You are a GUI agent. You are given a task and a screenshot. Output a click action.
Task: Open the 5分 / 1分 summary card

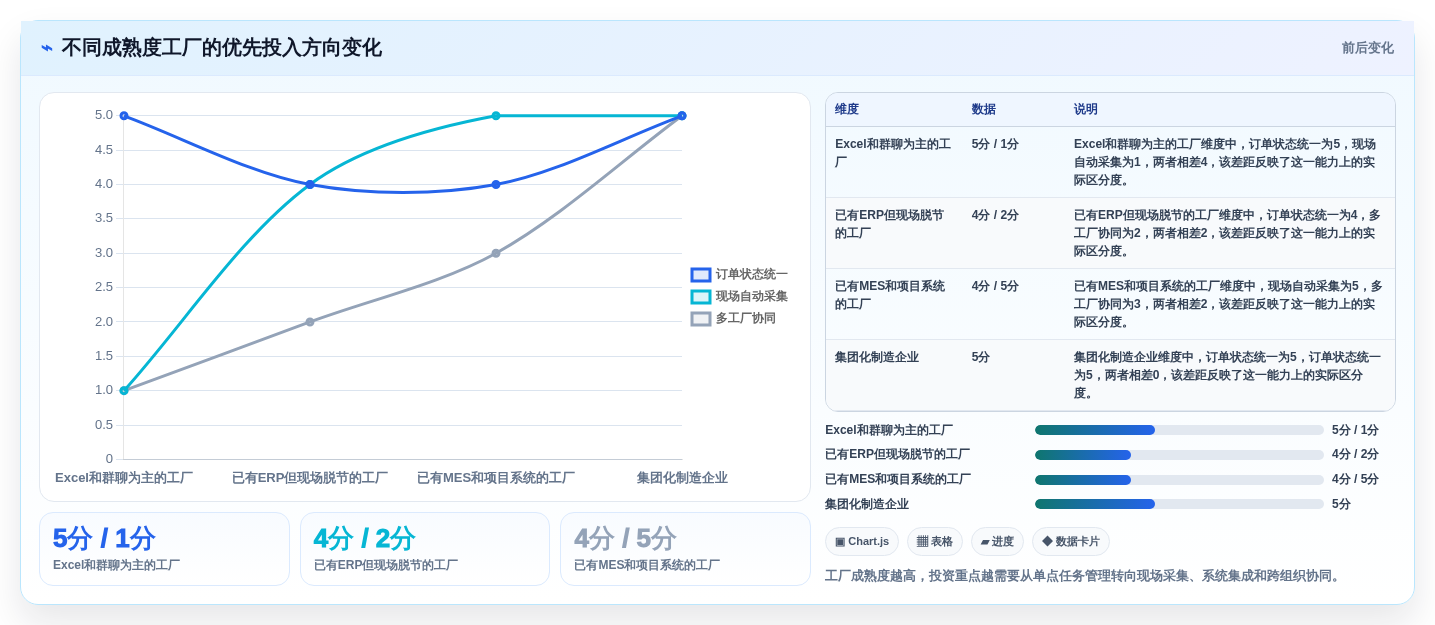[164, 549]
